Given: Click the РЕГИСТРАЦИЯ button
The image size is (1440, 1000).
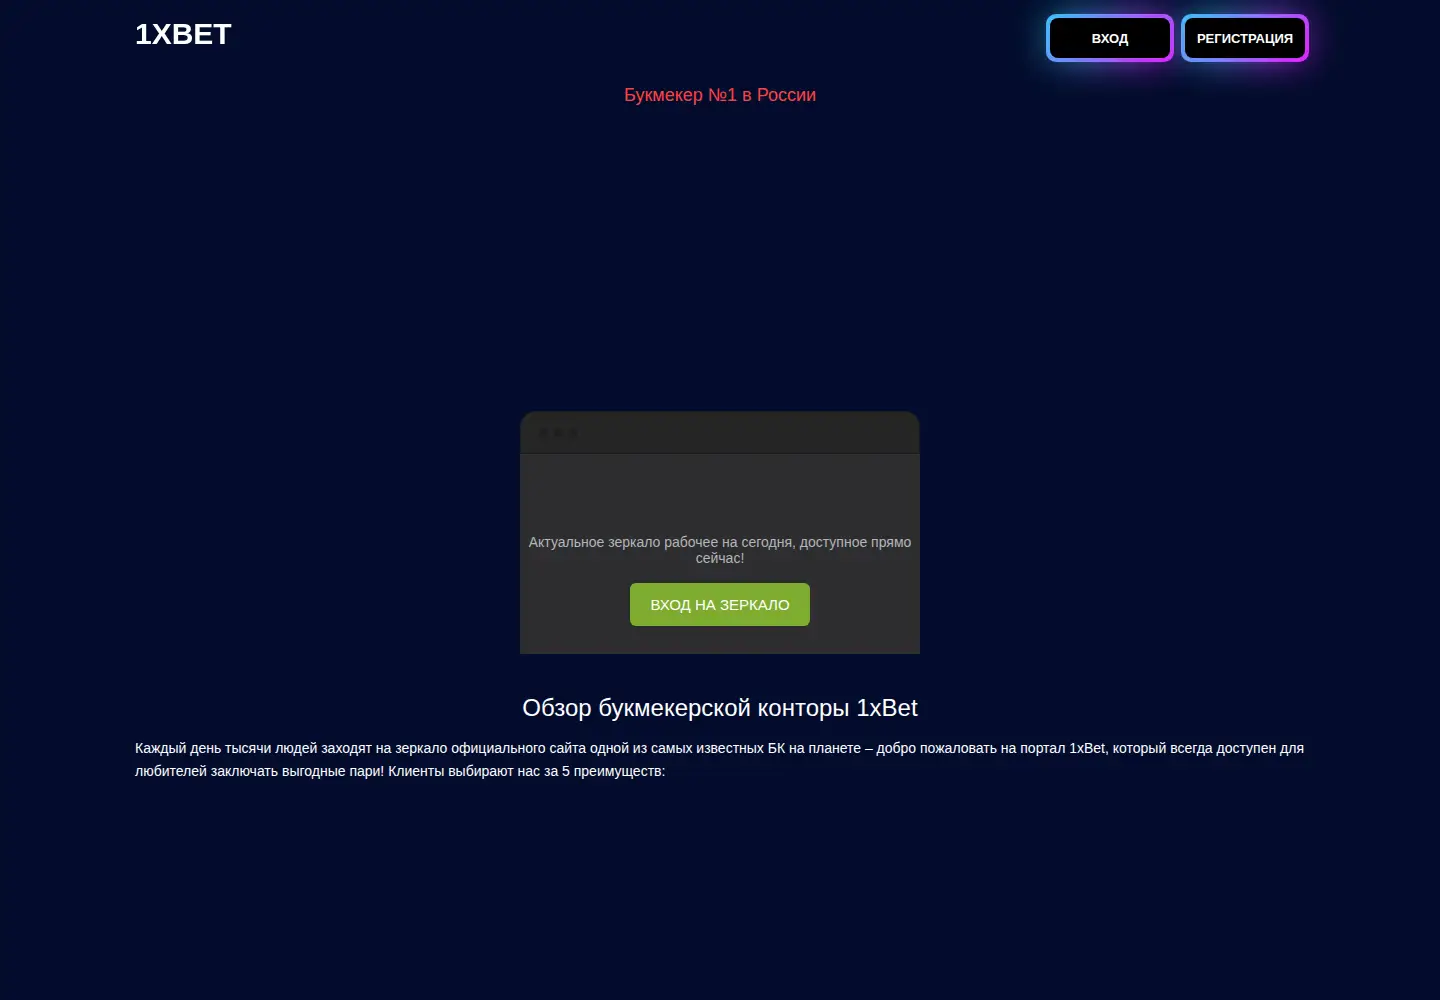Looking at the screenshot, I should click(1244, 38).
